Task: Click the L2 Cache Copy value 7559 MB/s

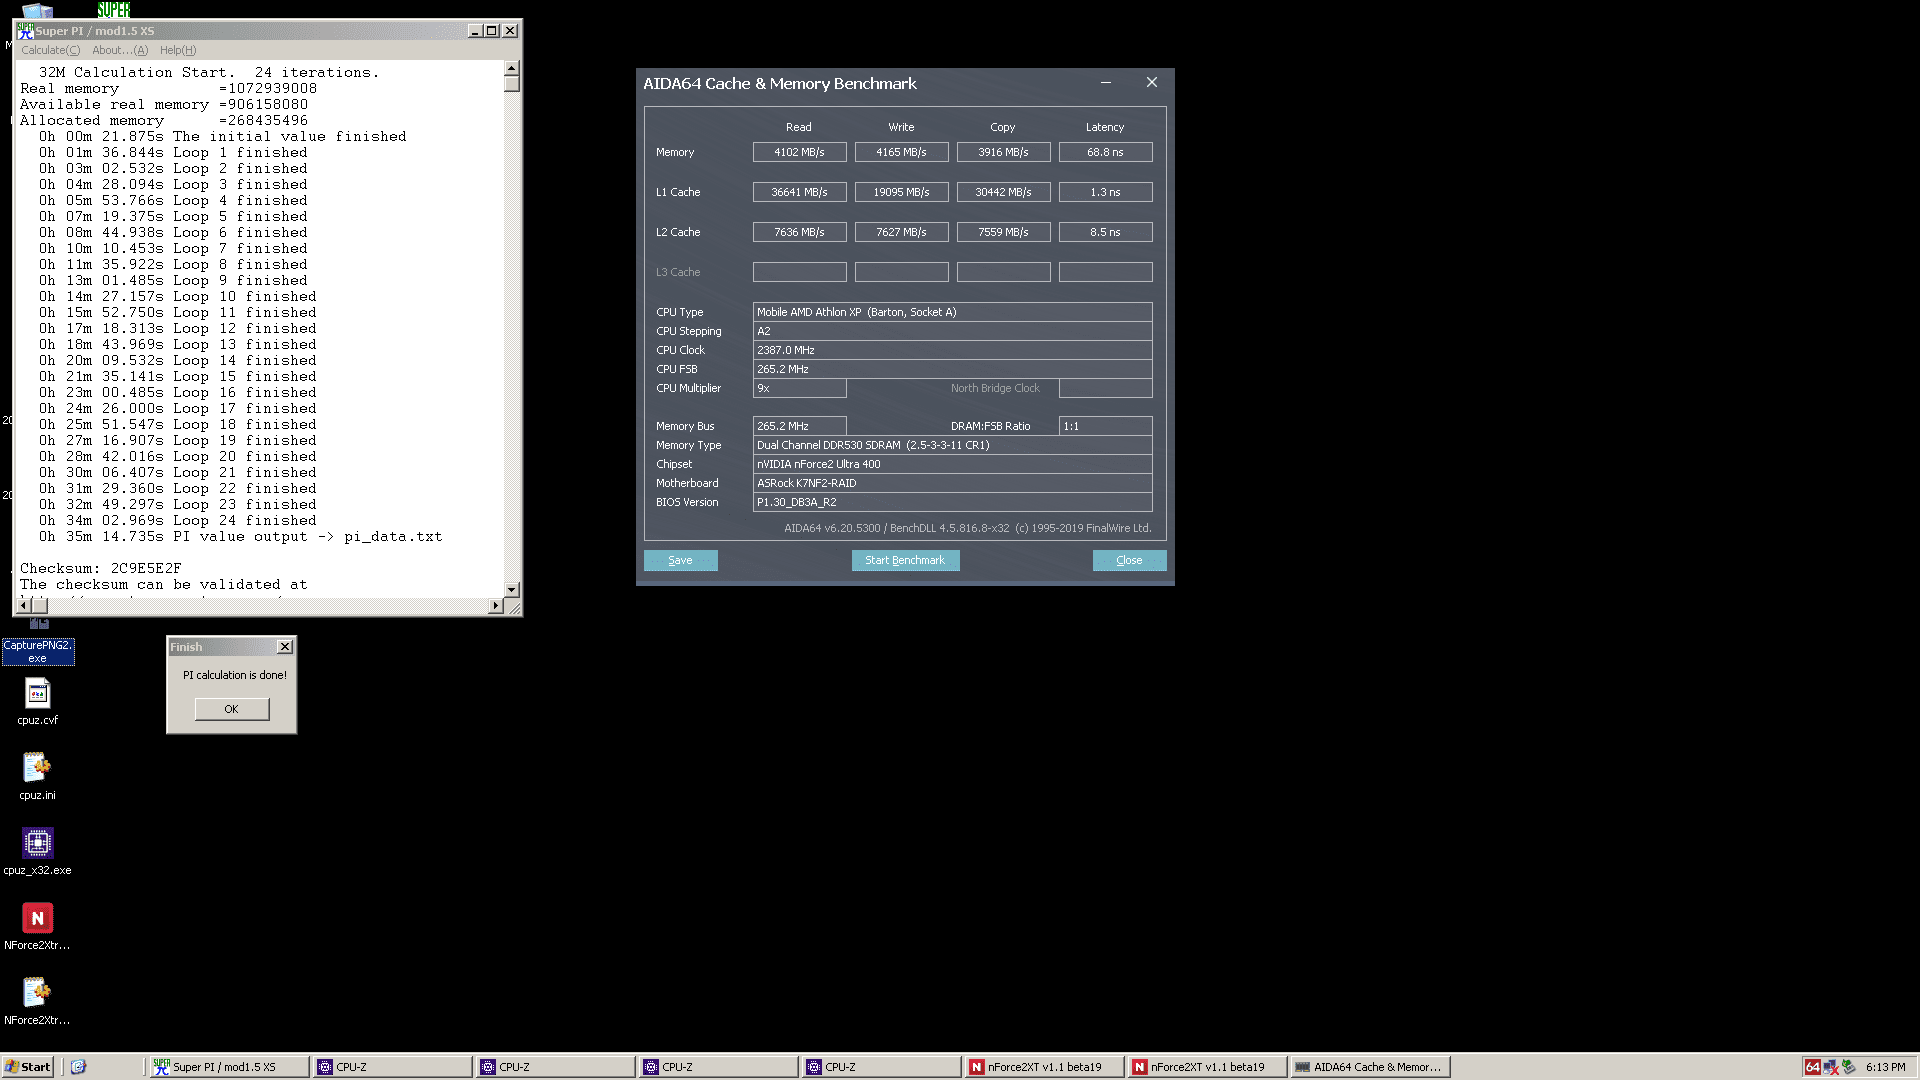Action: pyautogui.click(x=1003, y=232)
